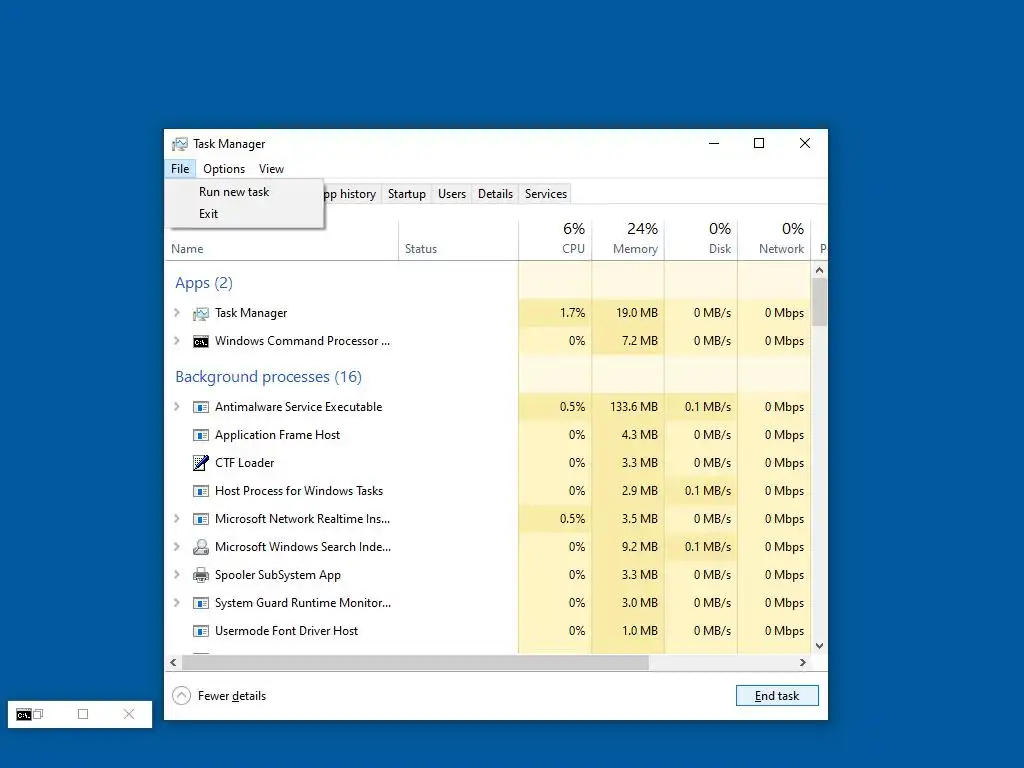The width and height of the screenshot is (1024, 768).
Task: Switch to the Startup tab
Action: pyautogui.click(x=406, y=194)
